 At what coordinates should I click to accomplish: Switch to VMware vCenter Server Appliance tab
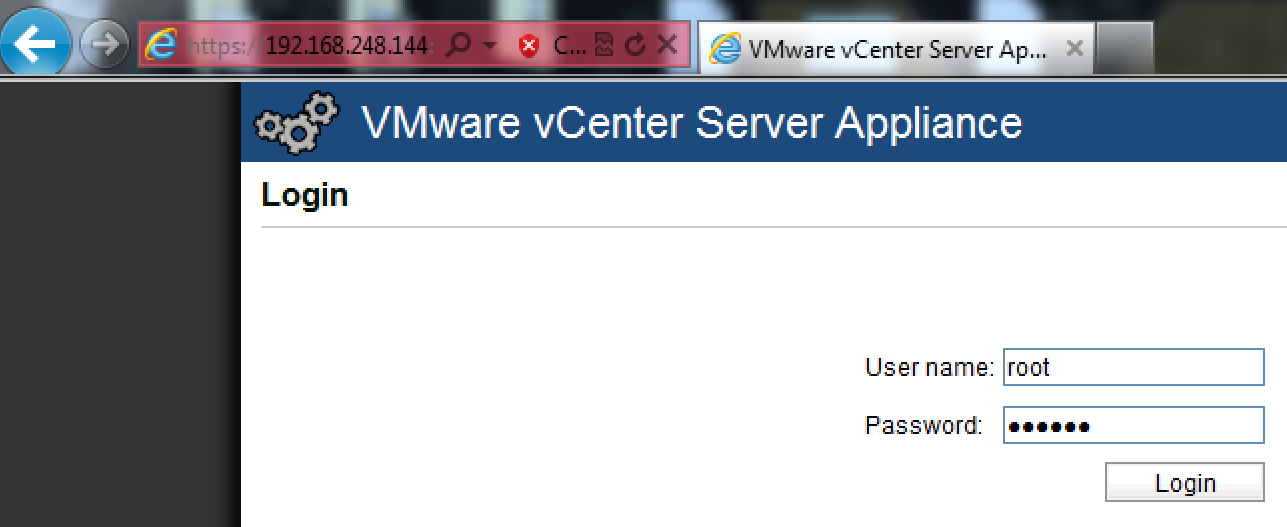[x=897, y=48]
